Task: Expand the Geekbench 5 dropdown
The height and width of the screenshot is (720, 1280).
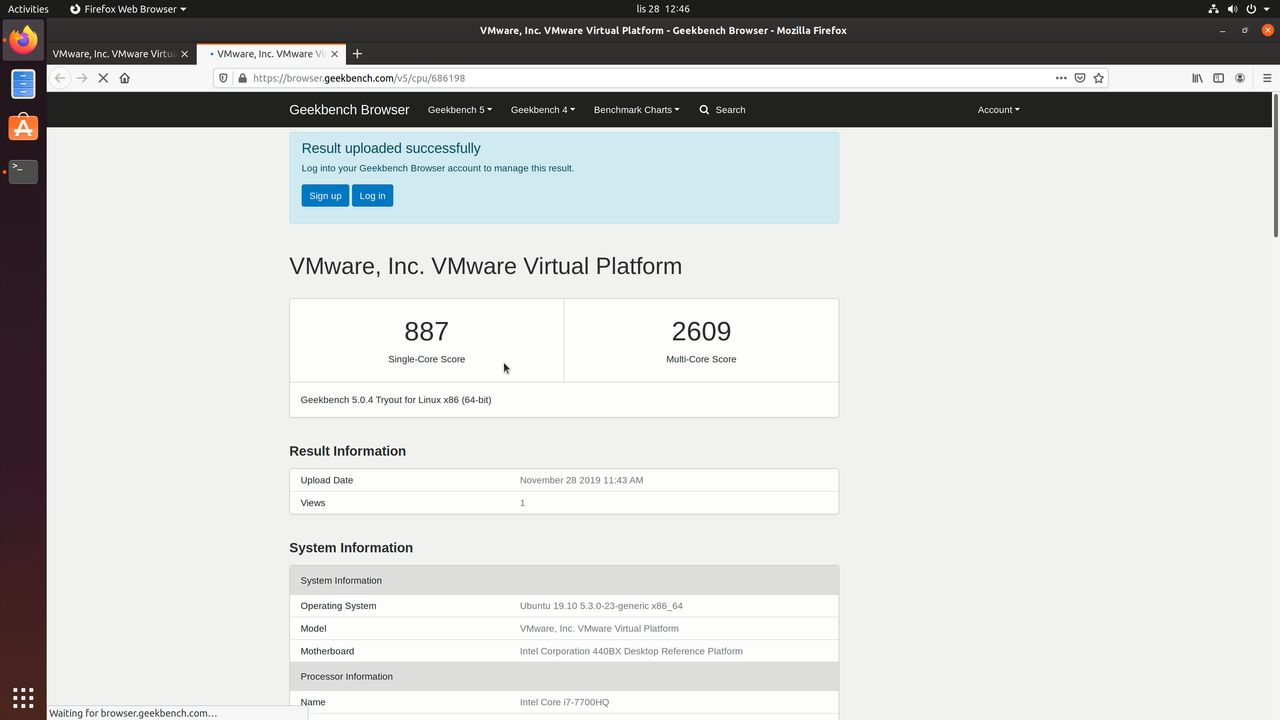Action: (460, 110)
